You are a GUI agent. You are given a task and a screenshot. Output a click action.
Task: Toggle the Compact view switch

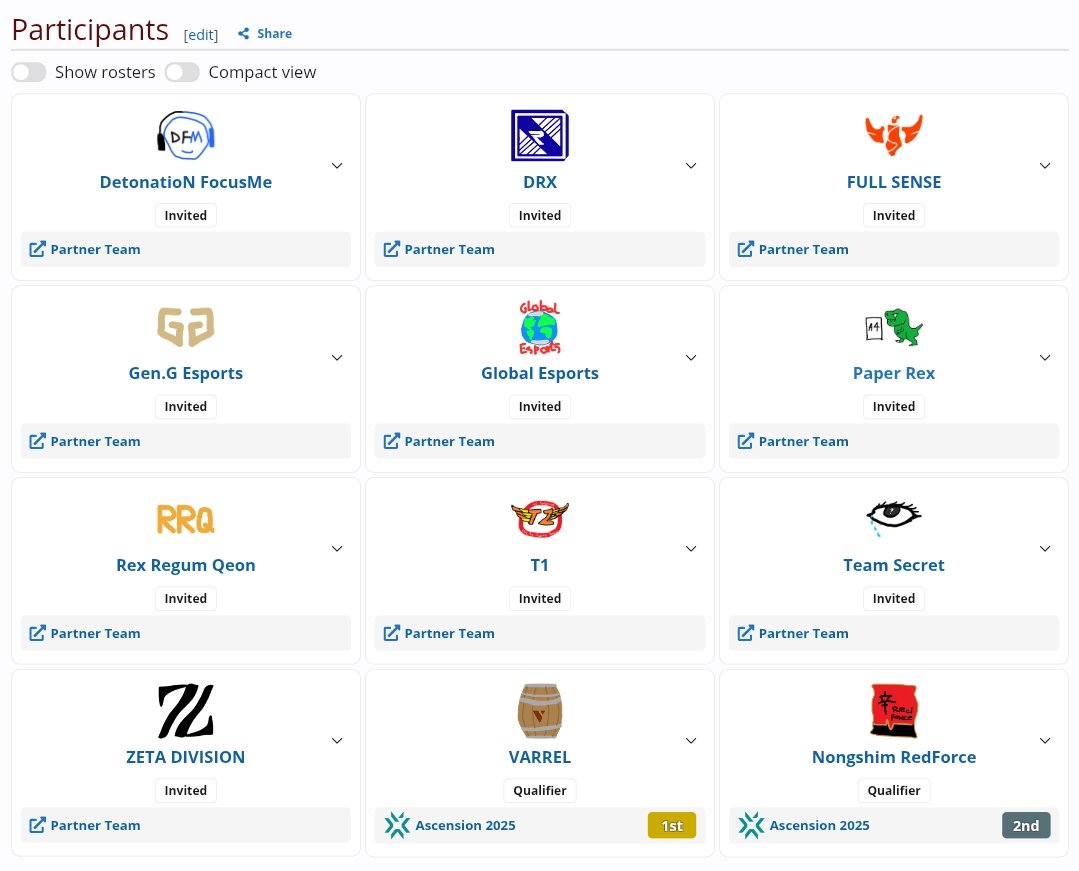(x=182, y=72)
